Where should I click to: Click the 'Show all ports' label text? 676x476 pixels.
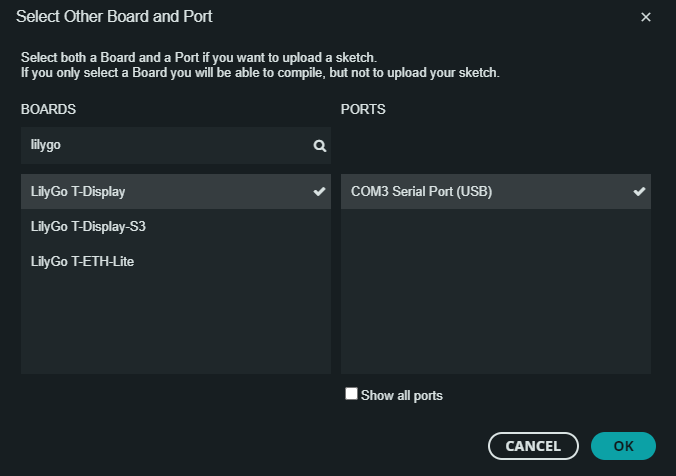pos(402,395)
